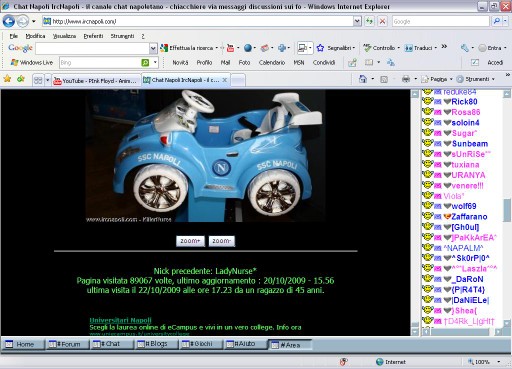Click inside the URL address field
This screenshot has height=369, width=512.
point(198,21)
